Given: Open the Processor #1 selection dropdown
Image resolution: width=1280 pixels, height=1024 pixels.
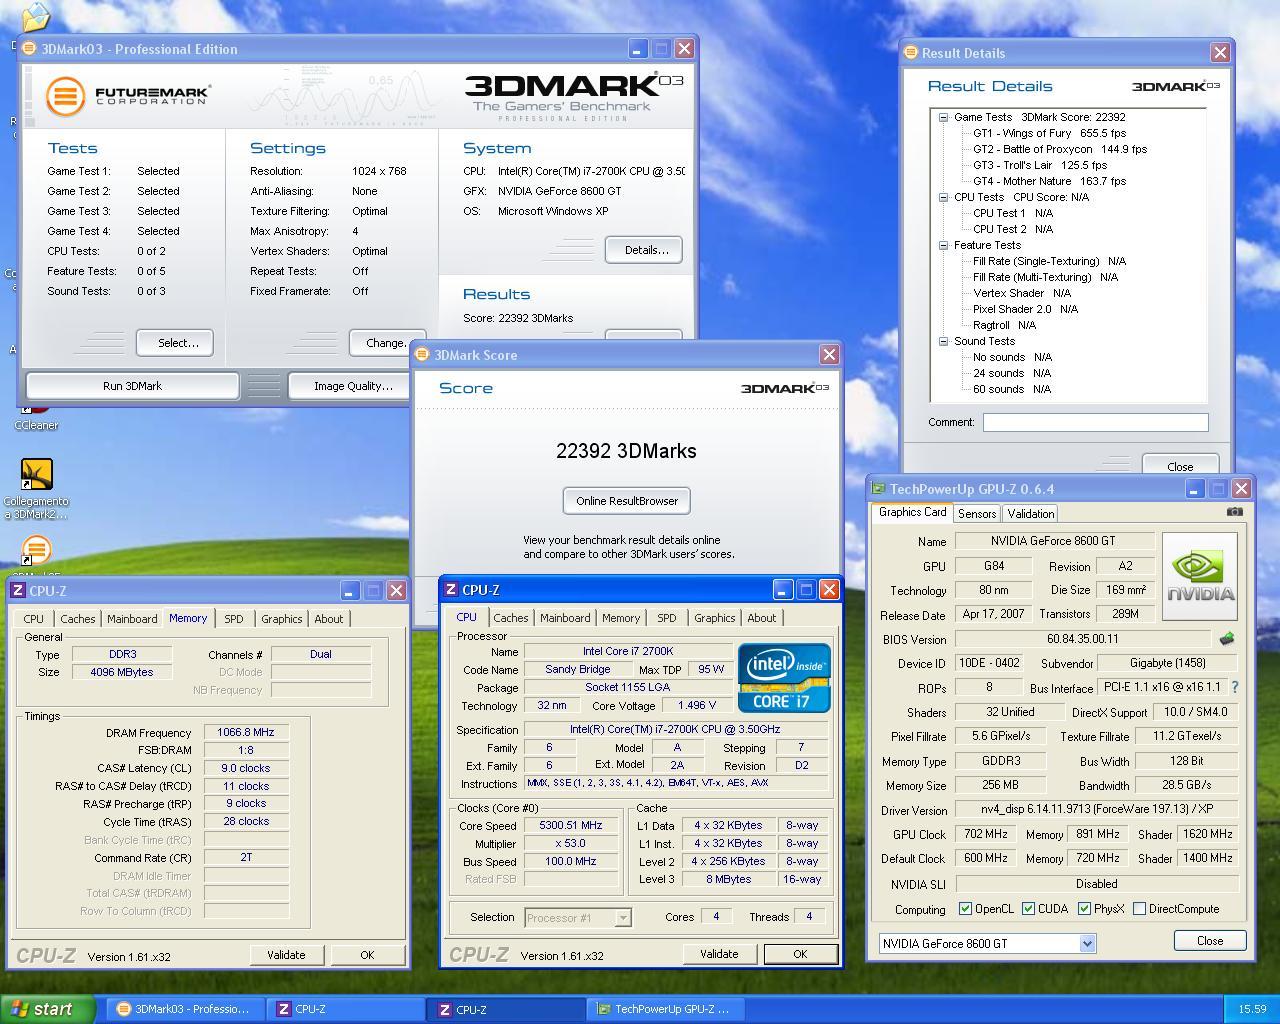Looking at the screenshot, I should coord(623,917).
